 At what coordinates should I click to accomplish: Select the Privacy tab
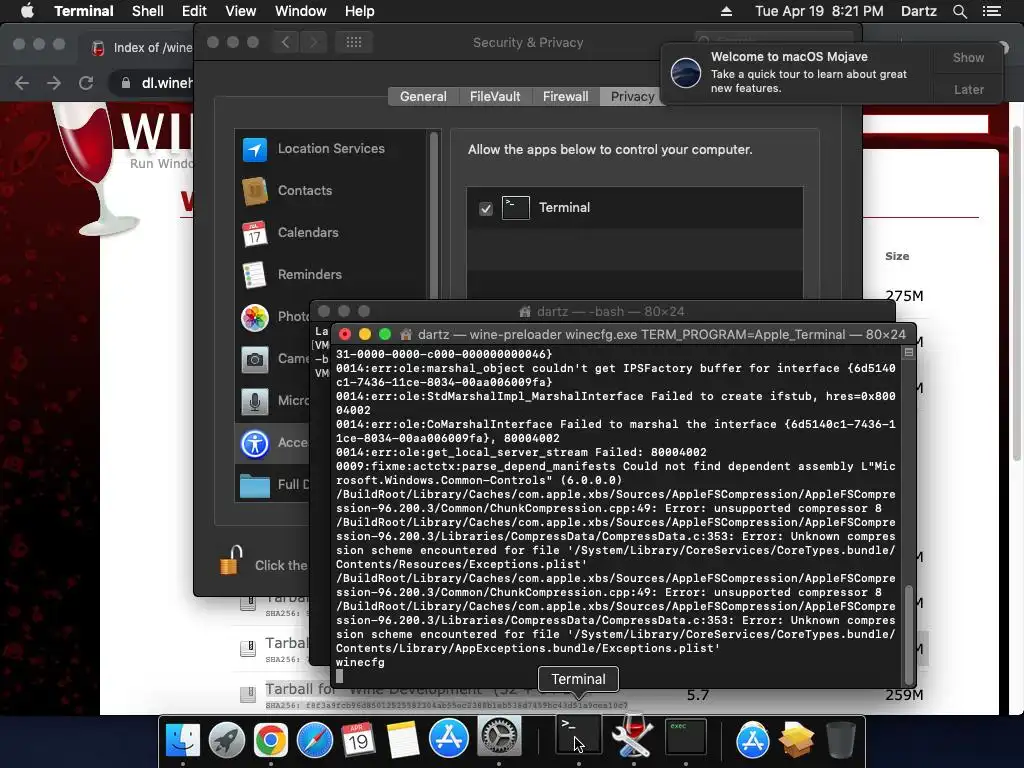click(x=632, y=97)
